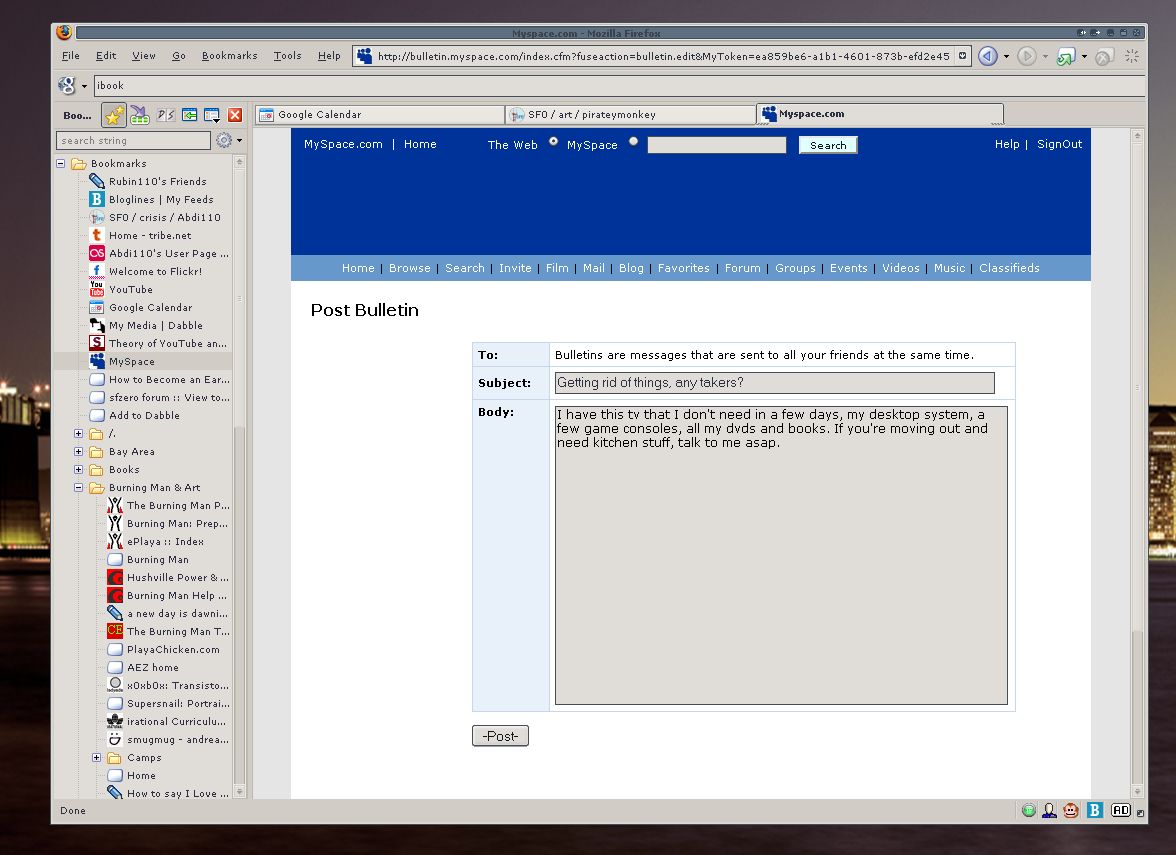Click the browser Back arrow button
The height and width of the screenshot is (855, 1176).
pyautogui.click(x=987, y=57)
